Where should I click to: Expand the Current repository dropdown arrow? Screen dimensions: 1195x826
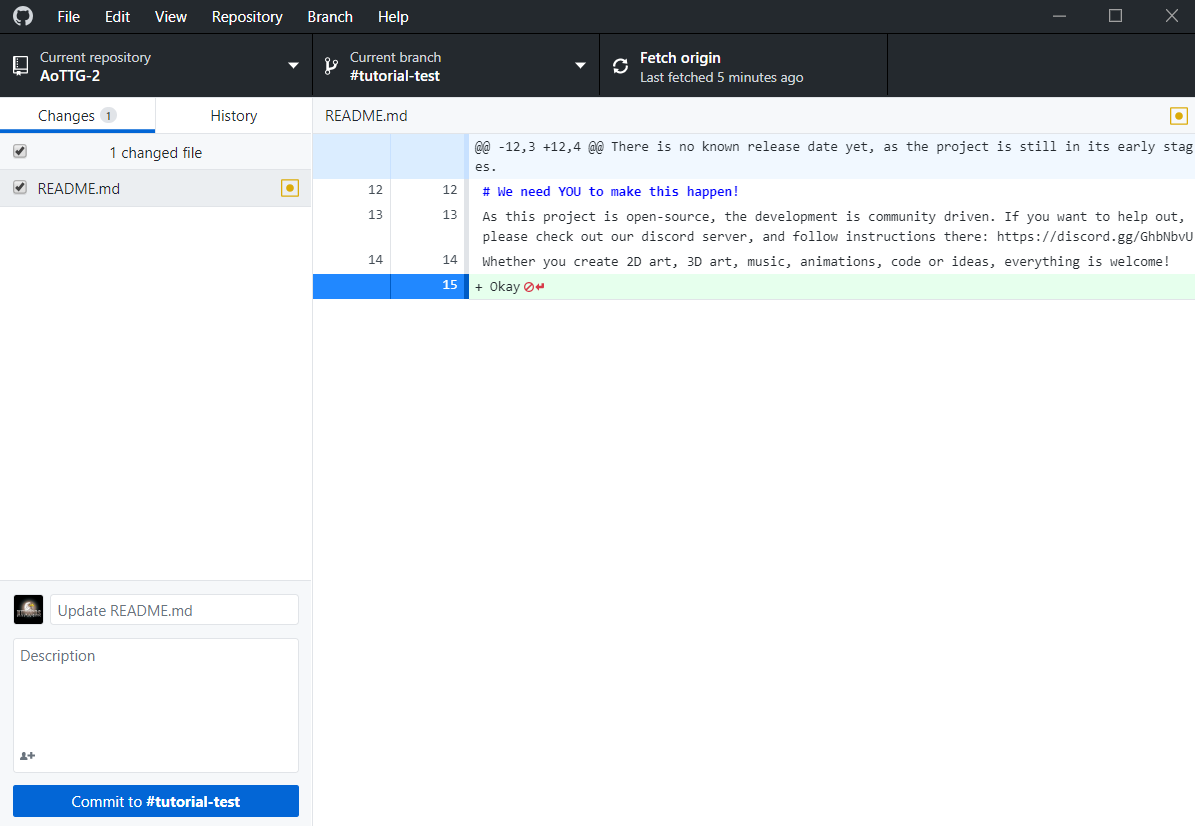coord(293,66)
